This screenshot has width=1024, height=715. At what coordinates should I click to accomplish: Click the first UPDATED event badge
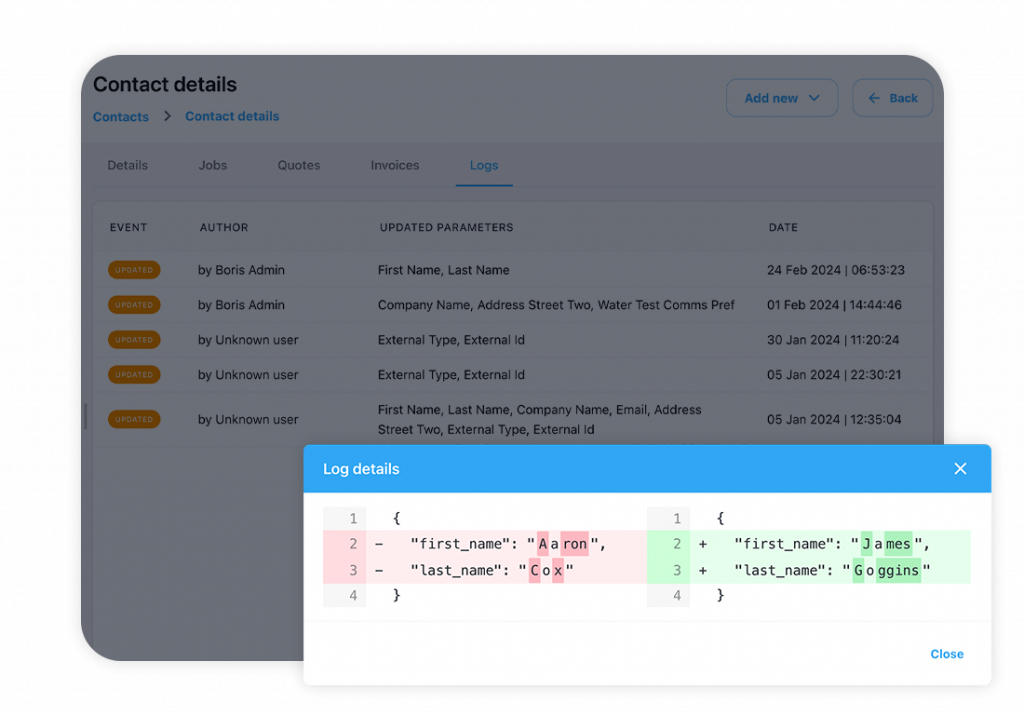[x=134, y=269]
